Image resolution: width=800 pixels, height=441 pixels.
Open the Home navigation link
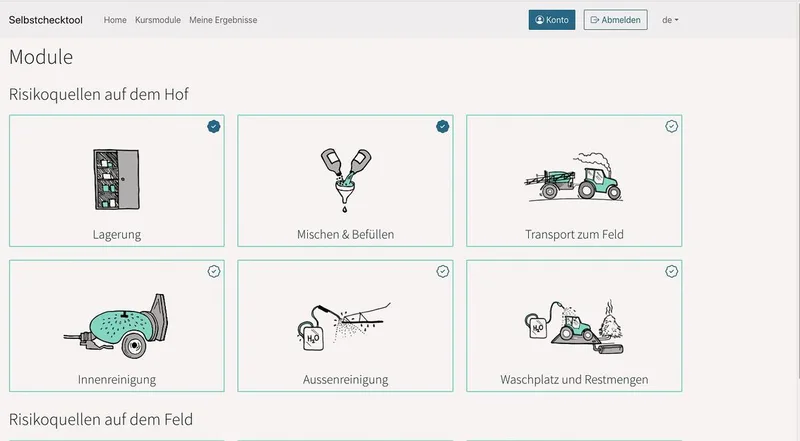115,20
